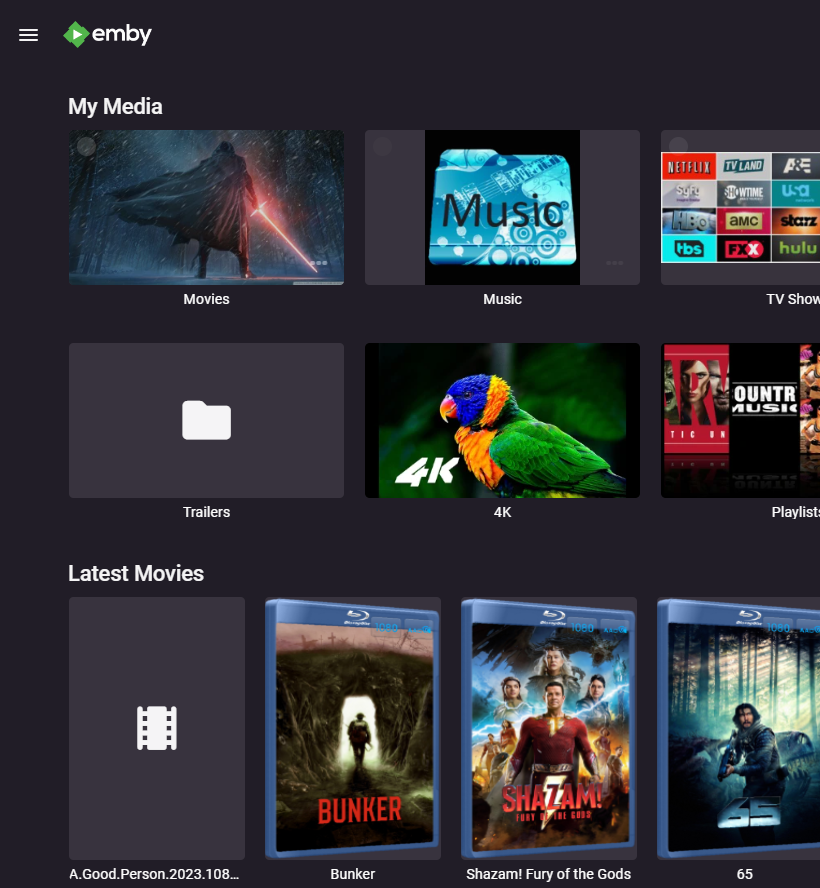Click the Movies label under thumbnail
The image size is (820, 888).
pos(206,299)
